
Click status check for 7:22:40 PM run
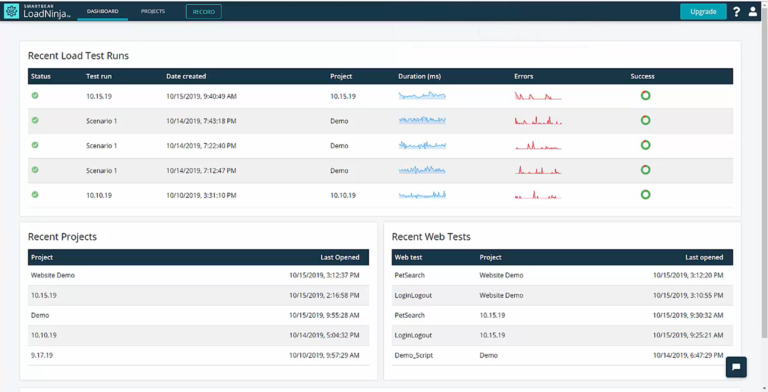coord(35,145)
